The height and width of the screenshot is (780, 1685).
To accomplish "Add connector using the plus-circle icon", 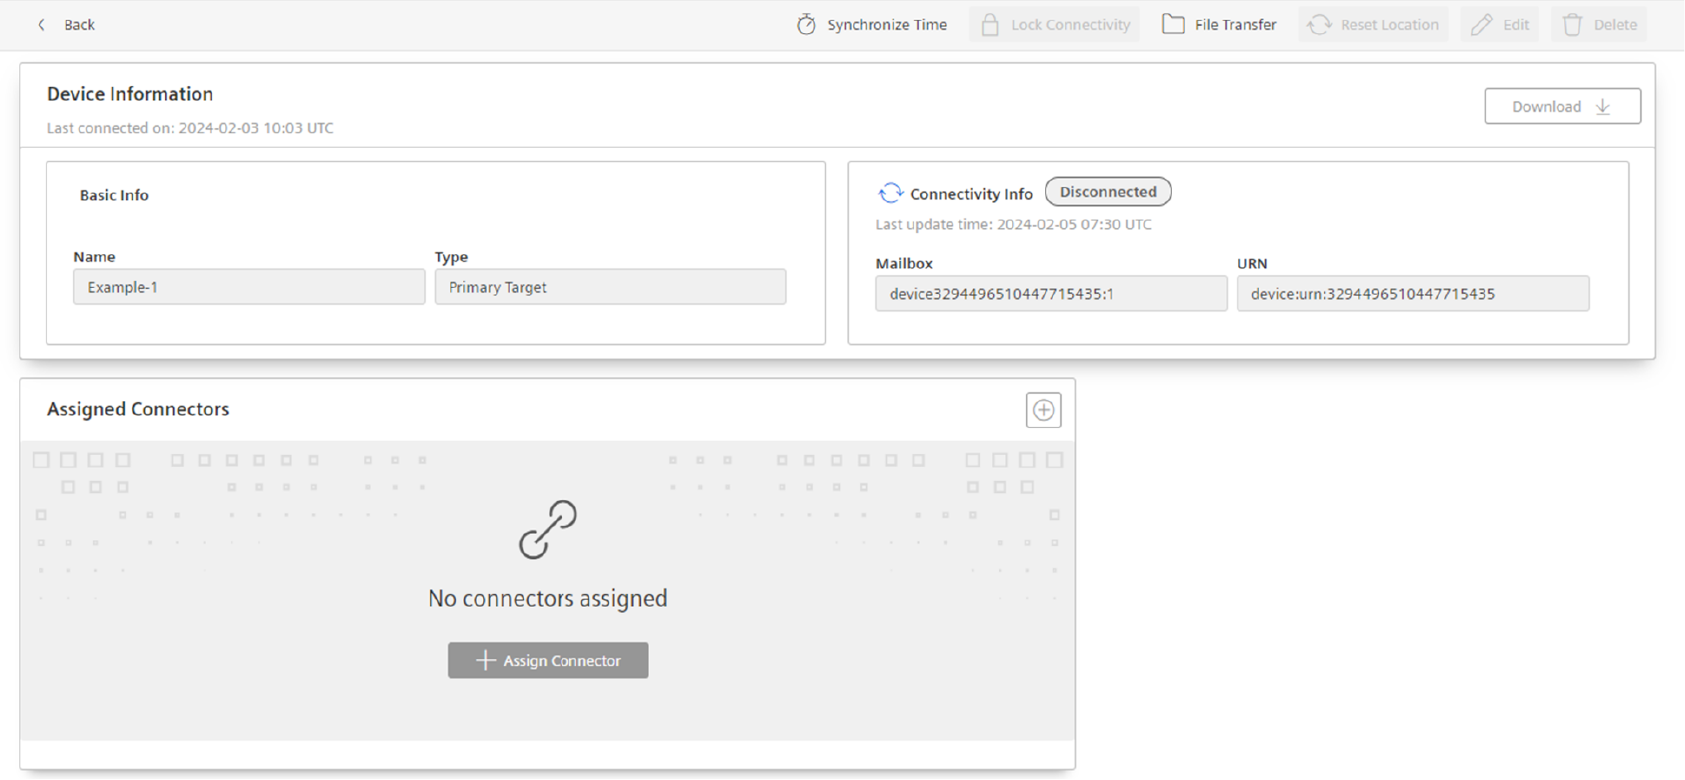I will coord(1043,410).
